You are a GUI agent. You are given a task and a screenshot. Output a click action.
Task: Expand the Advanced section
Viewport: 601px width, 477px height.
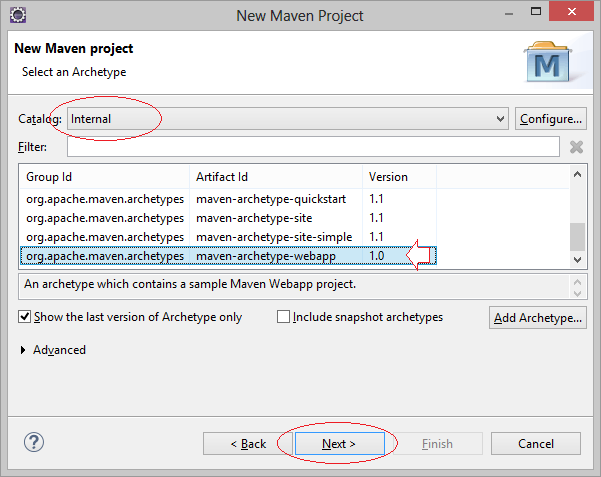tap(23, 350)
